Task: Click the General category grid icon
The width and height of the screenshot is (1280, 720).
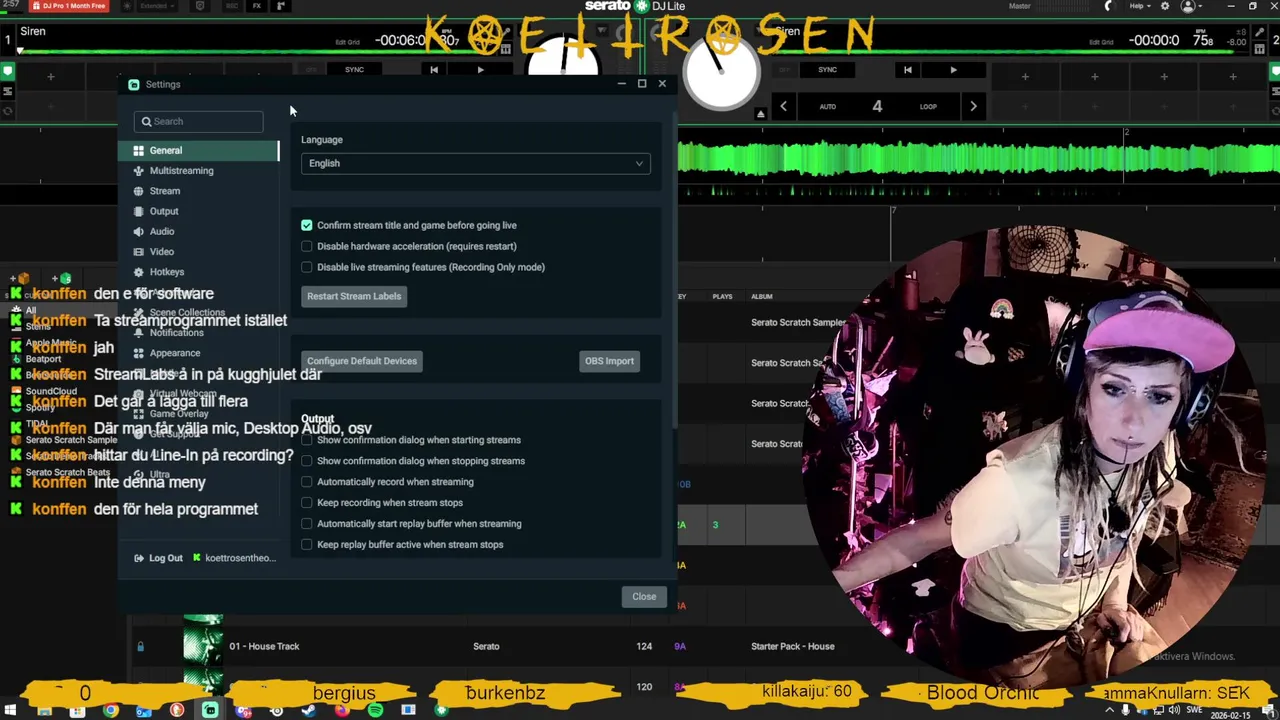Action: 138,150
